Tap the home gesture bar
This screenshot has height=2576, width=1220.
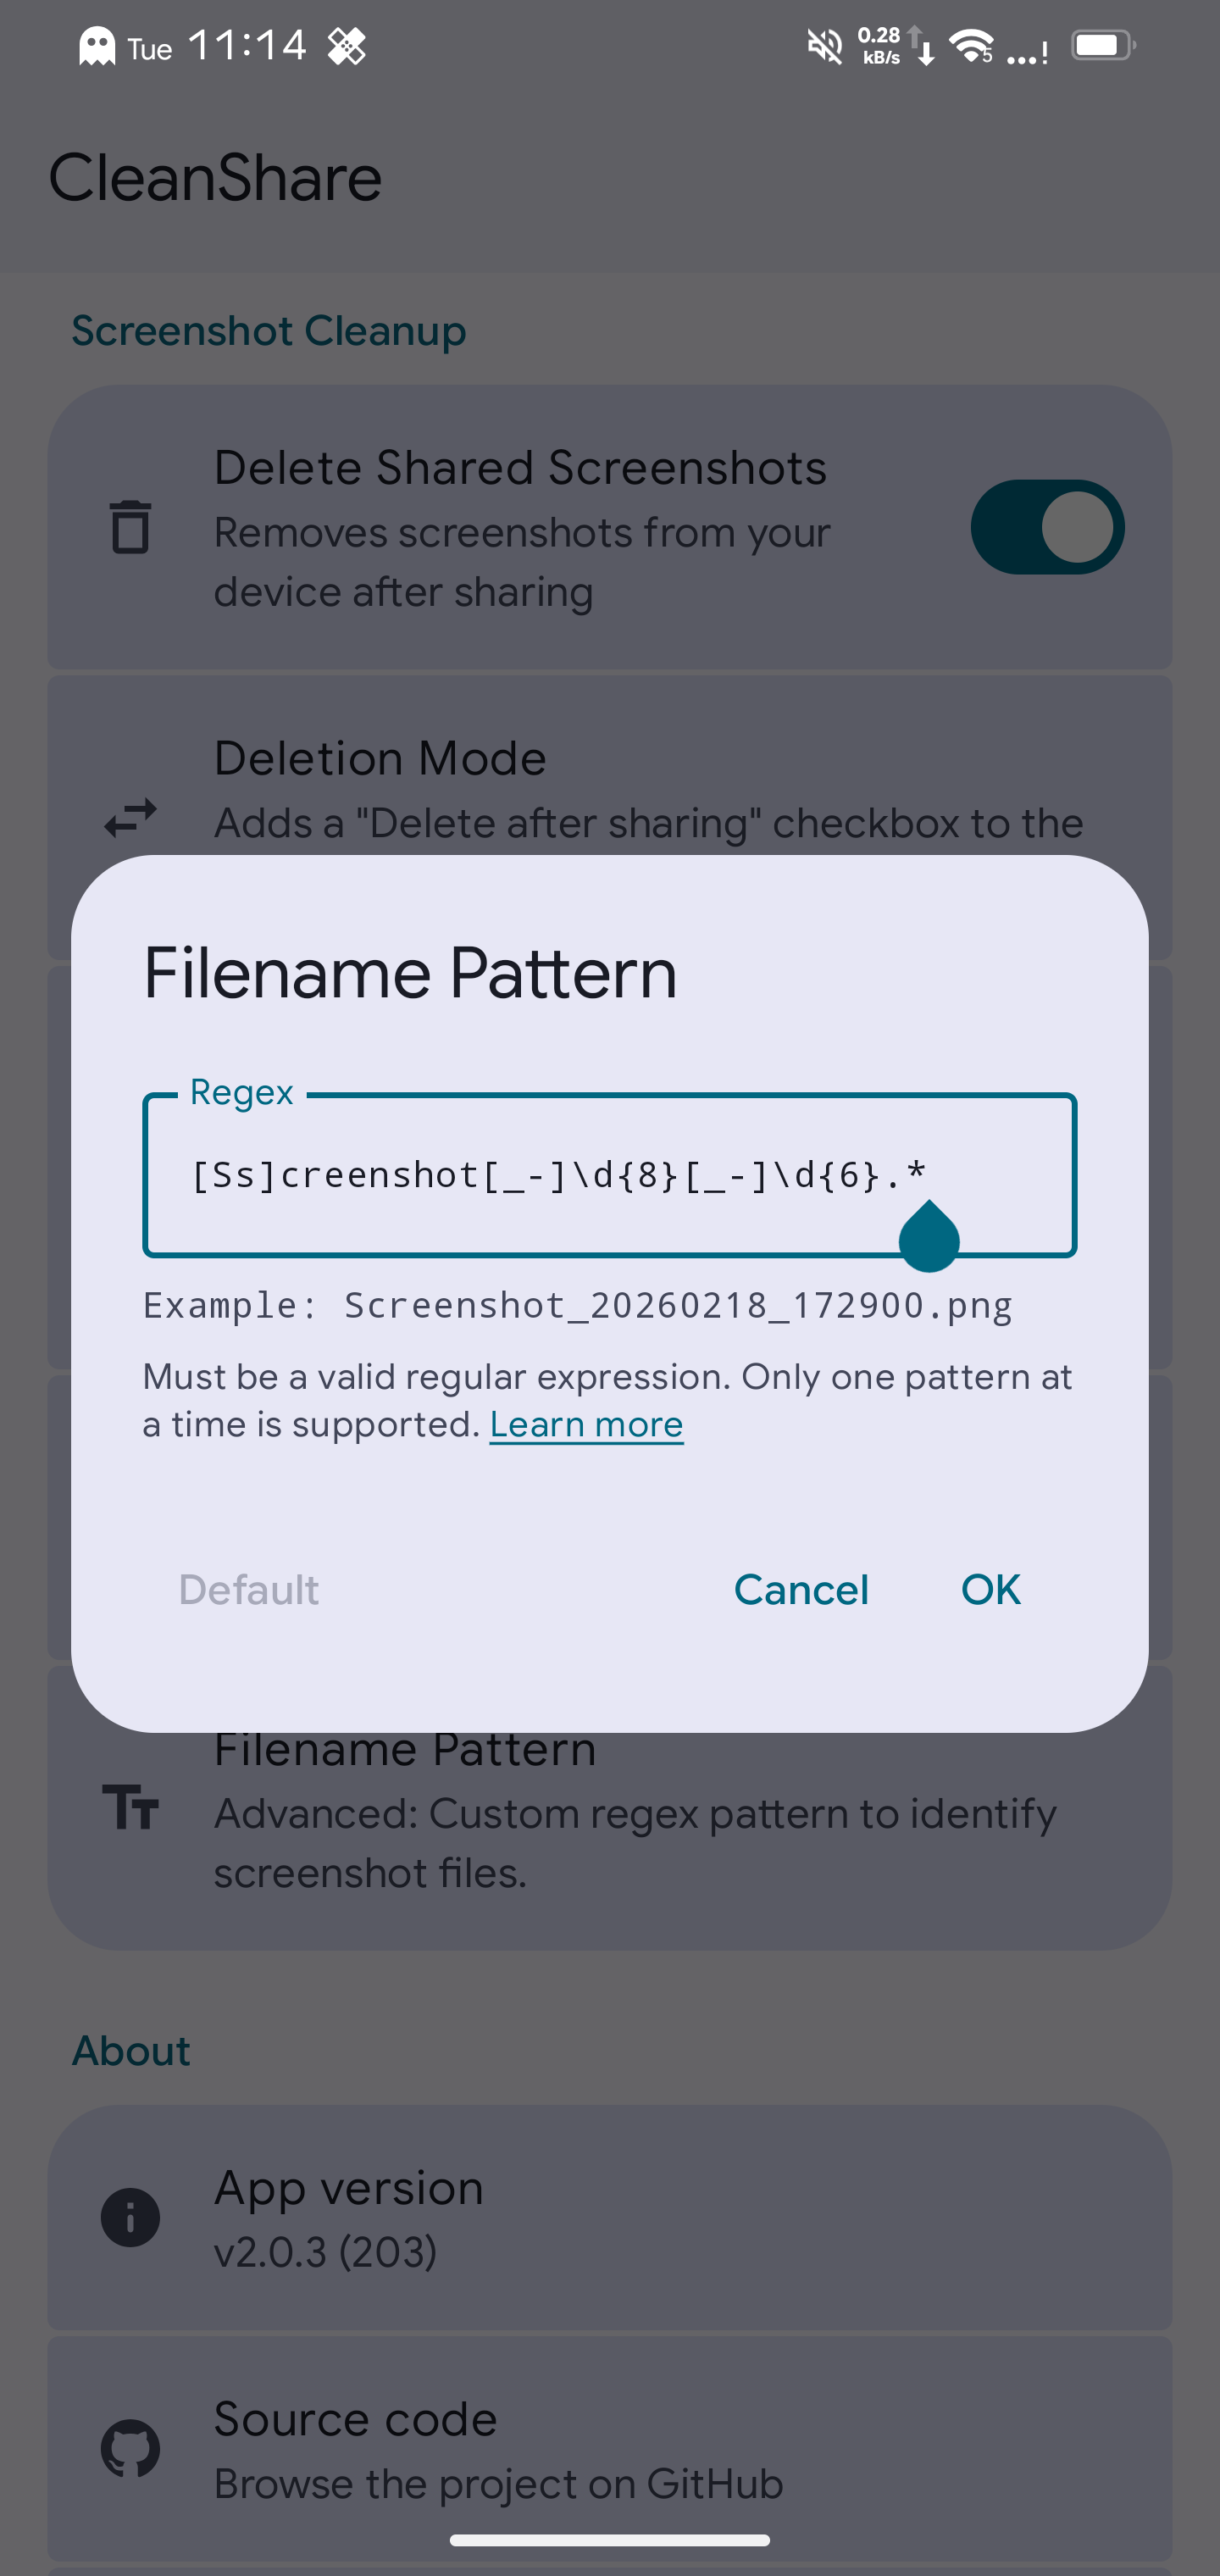click(x=610, y=2540)
